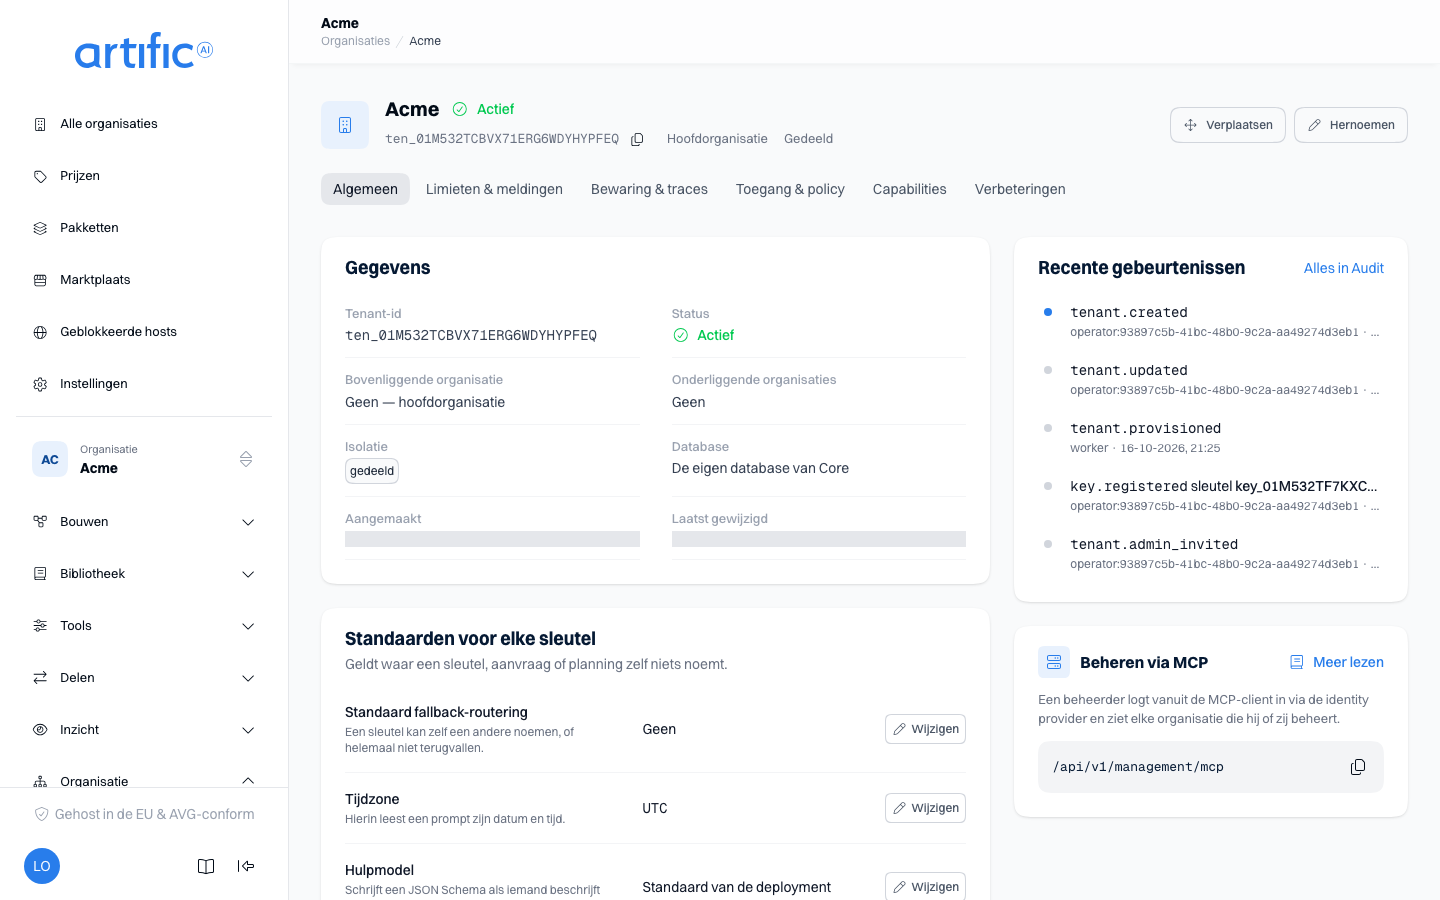The height and width of the screenshot is (900, 1440).
Task: Expand the Bibliotheek section
Action: (x=144, y=574)
